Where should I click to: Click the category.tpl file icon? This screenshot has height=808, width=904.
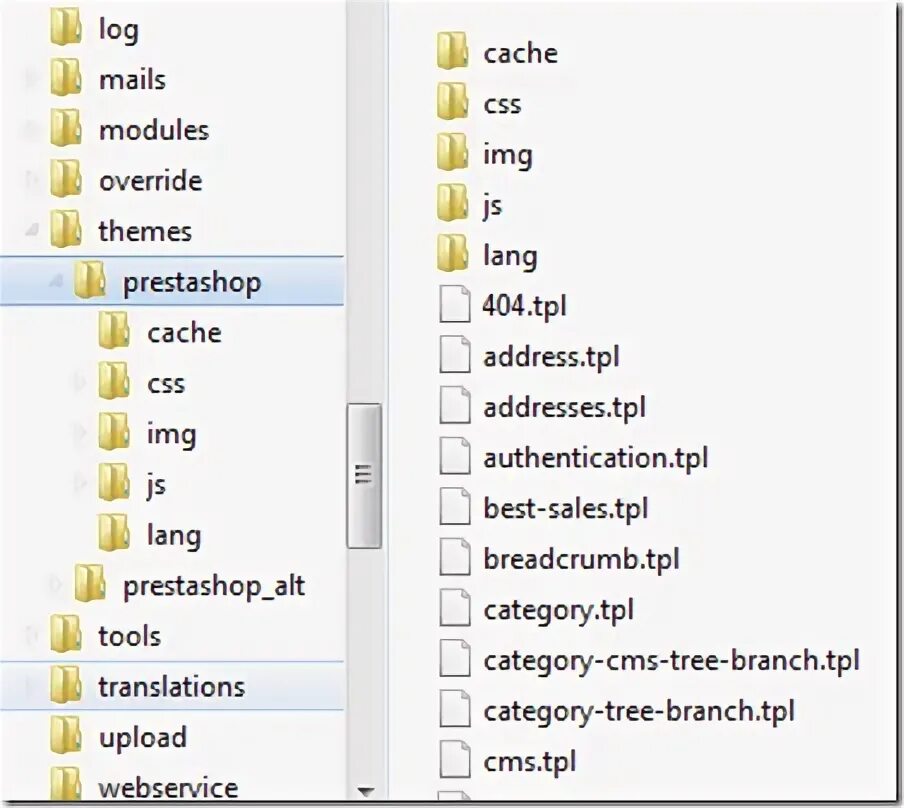[x=455, y=609]
